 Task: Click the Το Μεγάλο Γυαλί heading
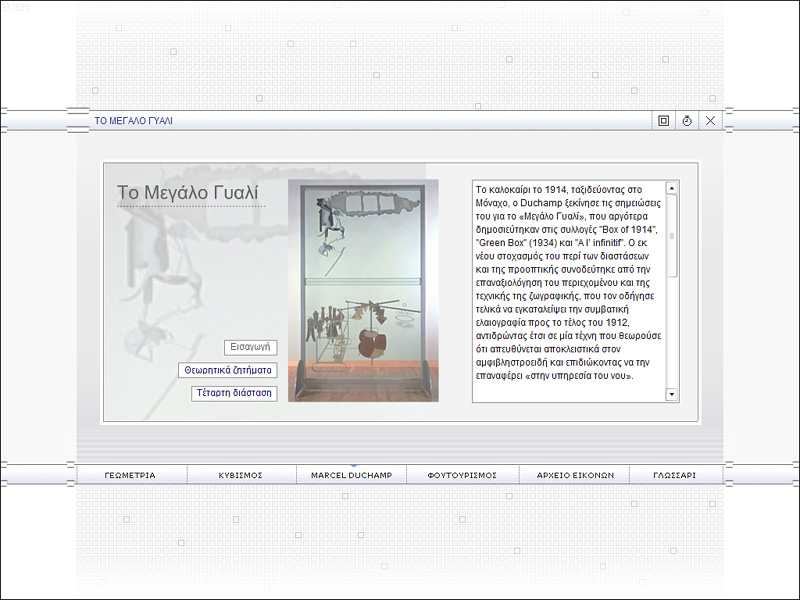pos(188,192)
